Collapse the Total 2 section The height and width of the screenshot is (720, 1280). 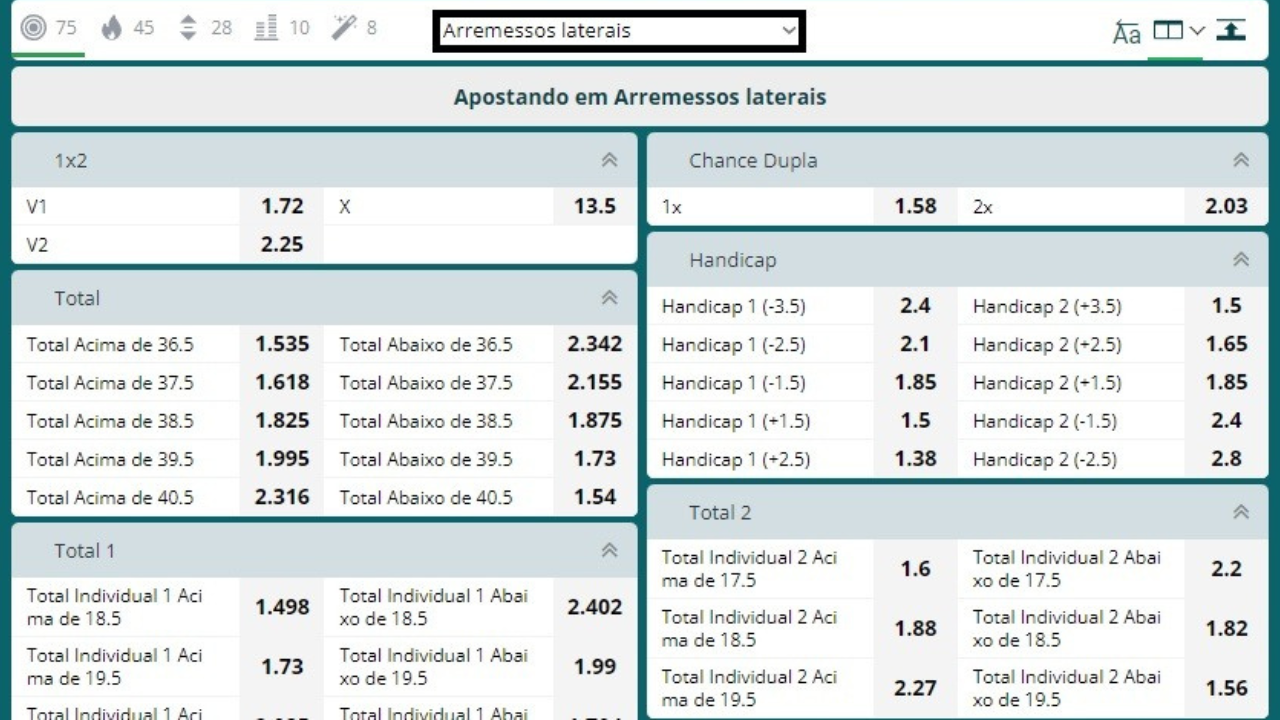click(x=1241, y=512)
